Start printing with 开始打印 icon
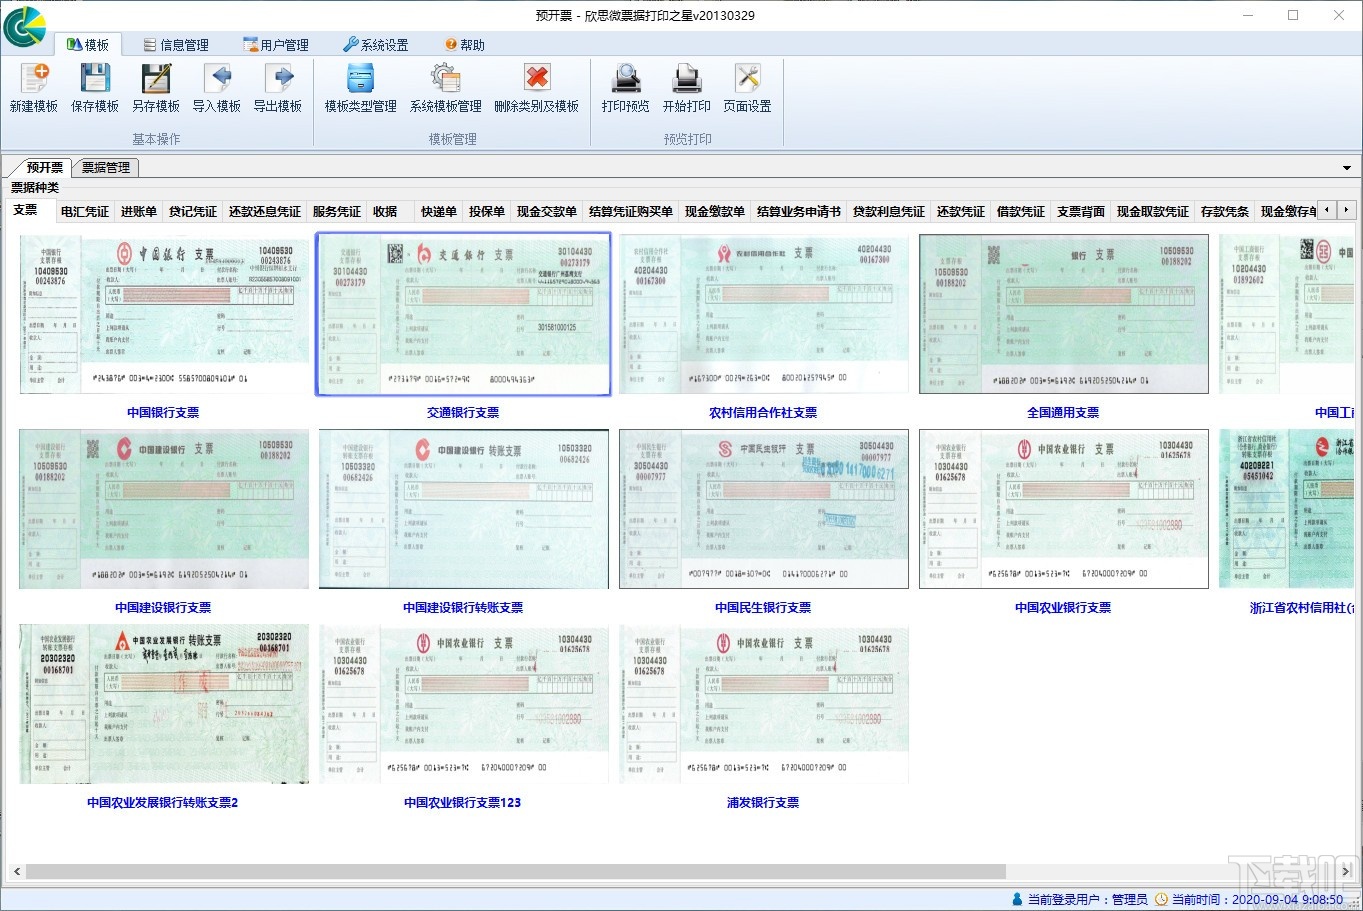The width and height of the screenshot is (1363, 911). [687, 80]
